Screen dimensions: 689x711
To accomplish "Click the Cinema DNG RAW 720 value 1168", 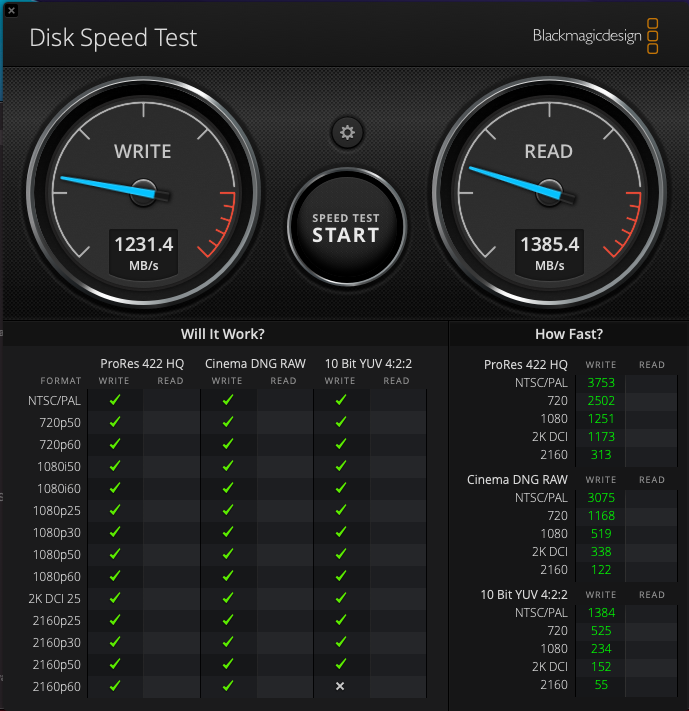I will 601,516.
